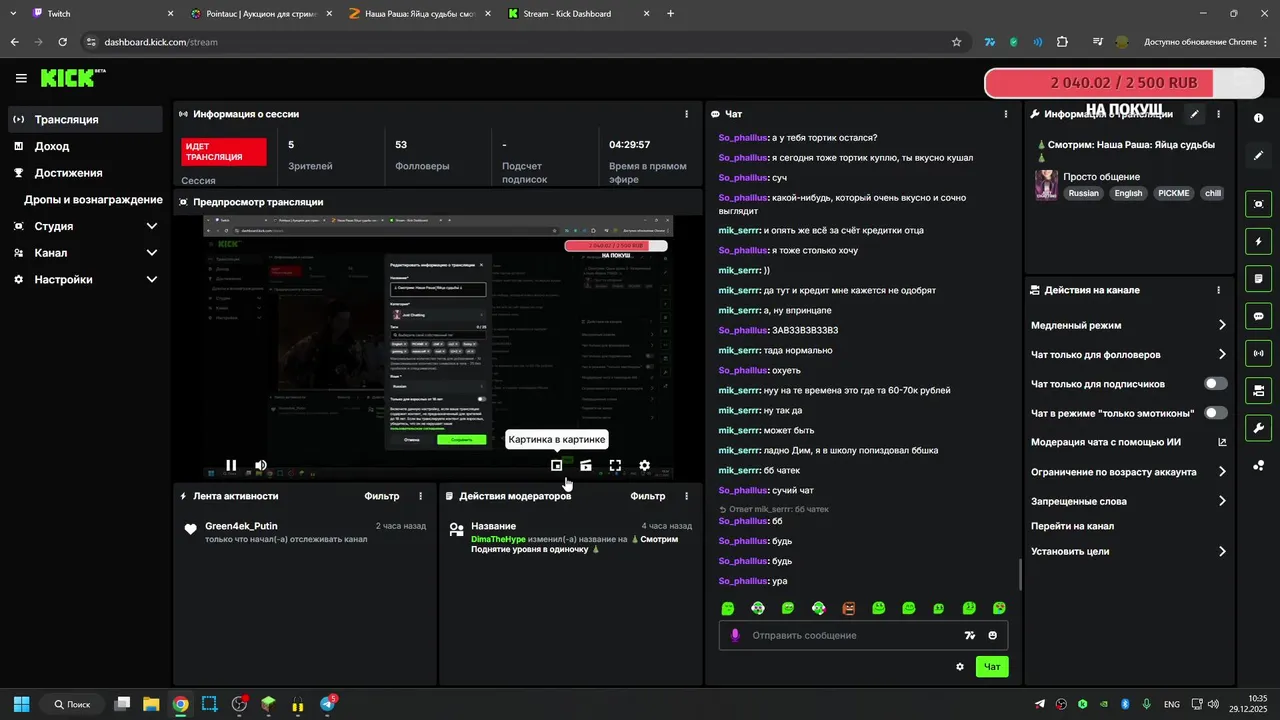Toggle the broadcast signal sidebar icon
The height and width of the screenshot is (720, 1280).
point(1258,353)
